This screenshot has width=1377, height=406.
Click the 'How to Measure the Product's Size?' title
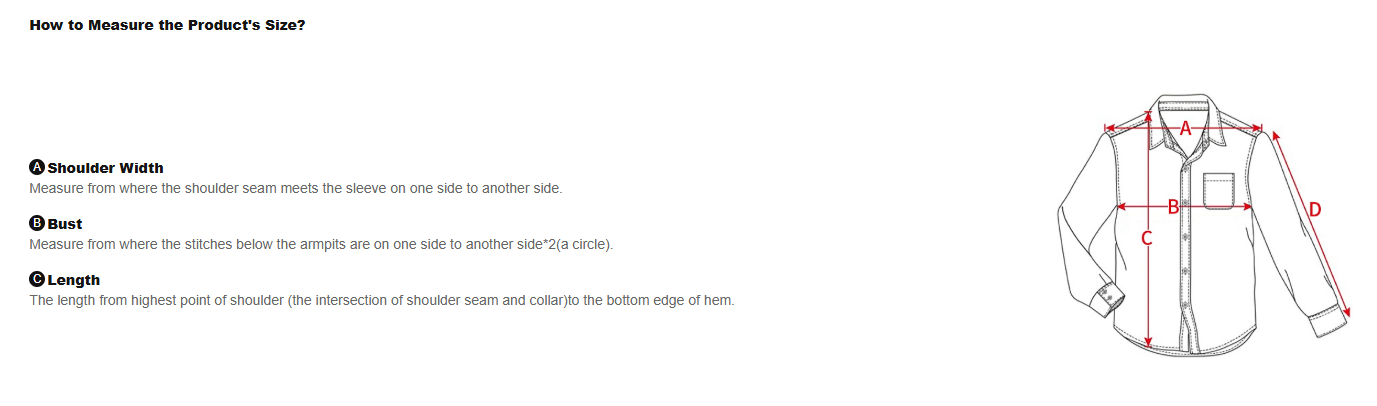pos(167,24)
